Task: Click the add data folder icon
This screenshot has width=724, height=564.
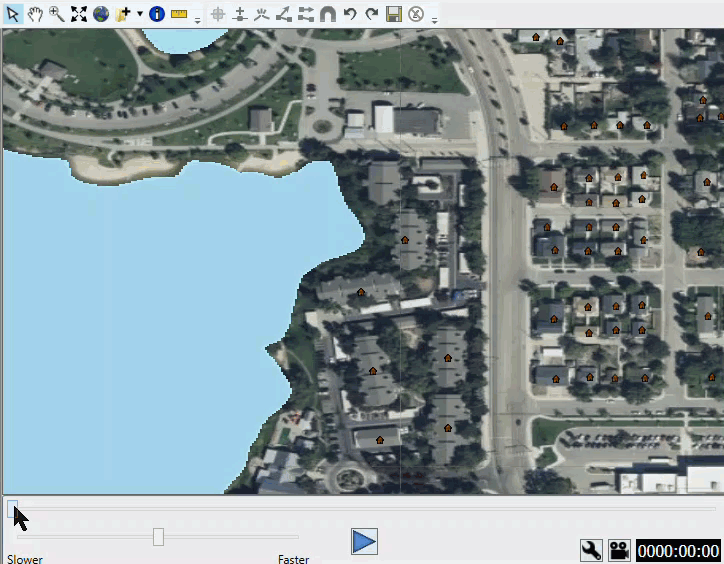Action: point(123,14)
